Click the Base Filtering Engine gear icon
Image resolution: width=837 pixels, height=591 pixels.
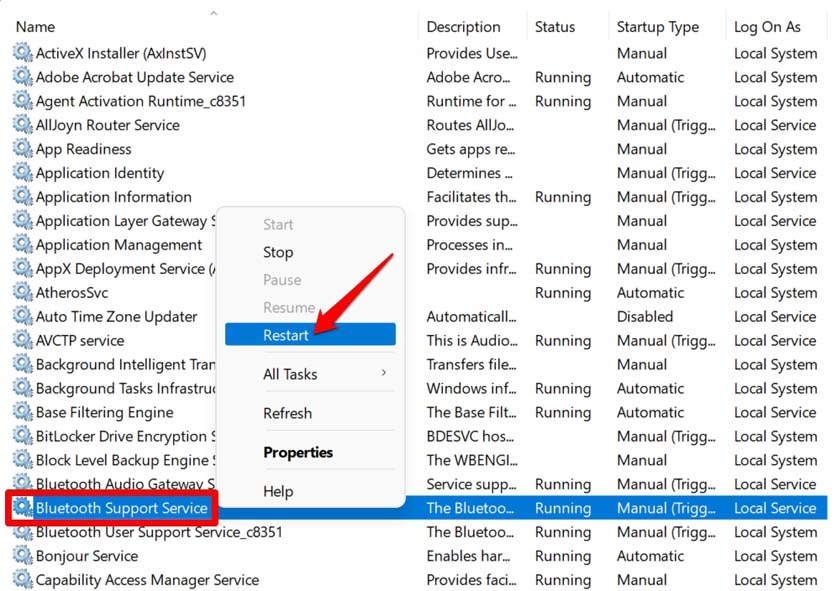tap(22, 412)
